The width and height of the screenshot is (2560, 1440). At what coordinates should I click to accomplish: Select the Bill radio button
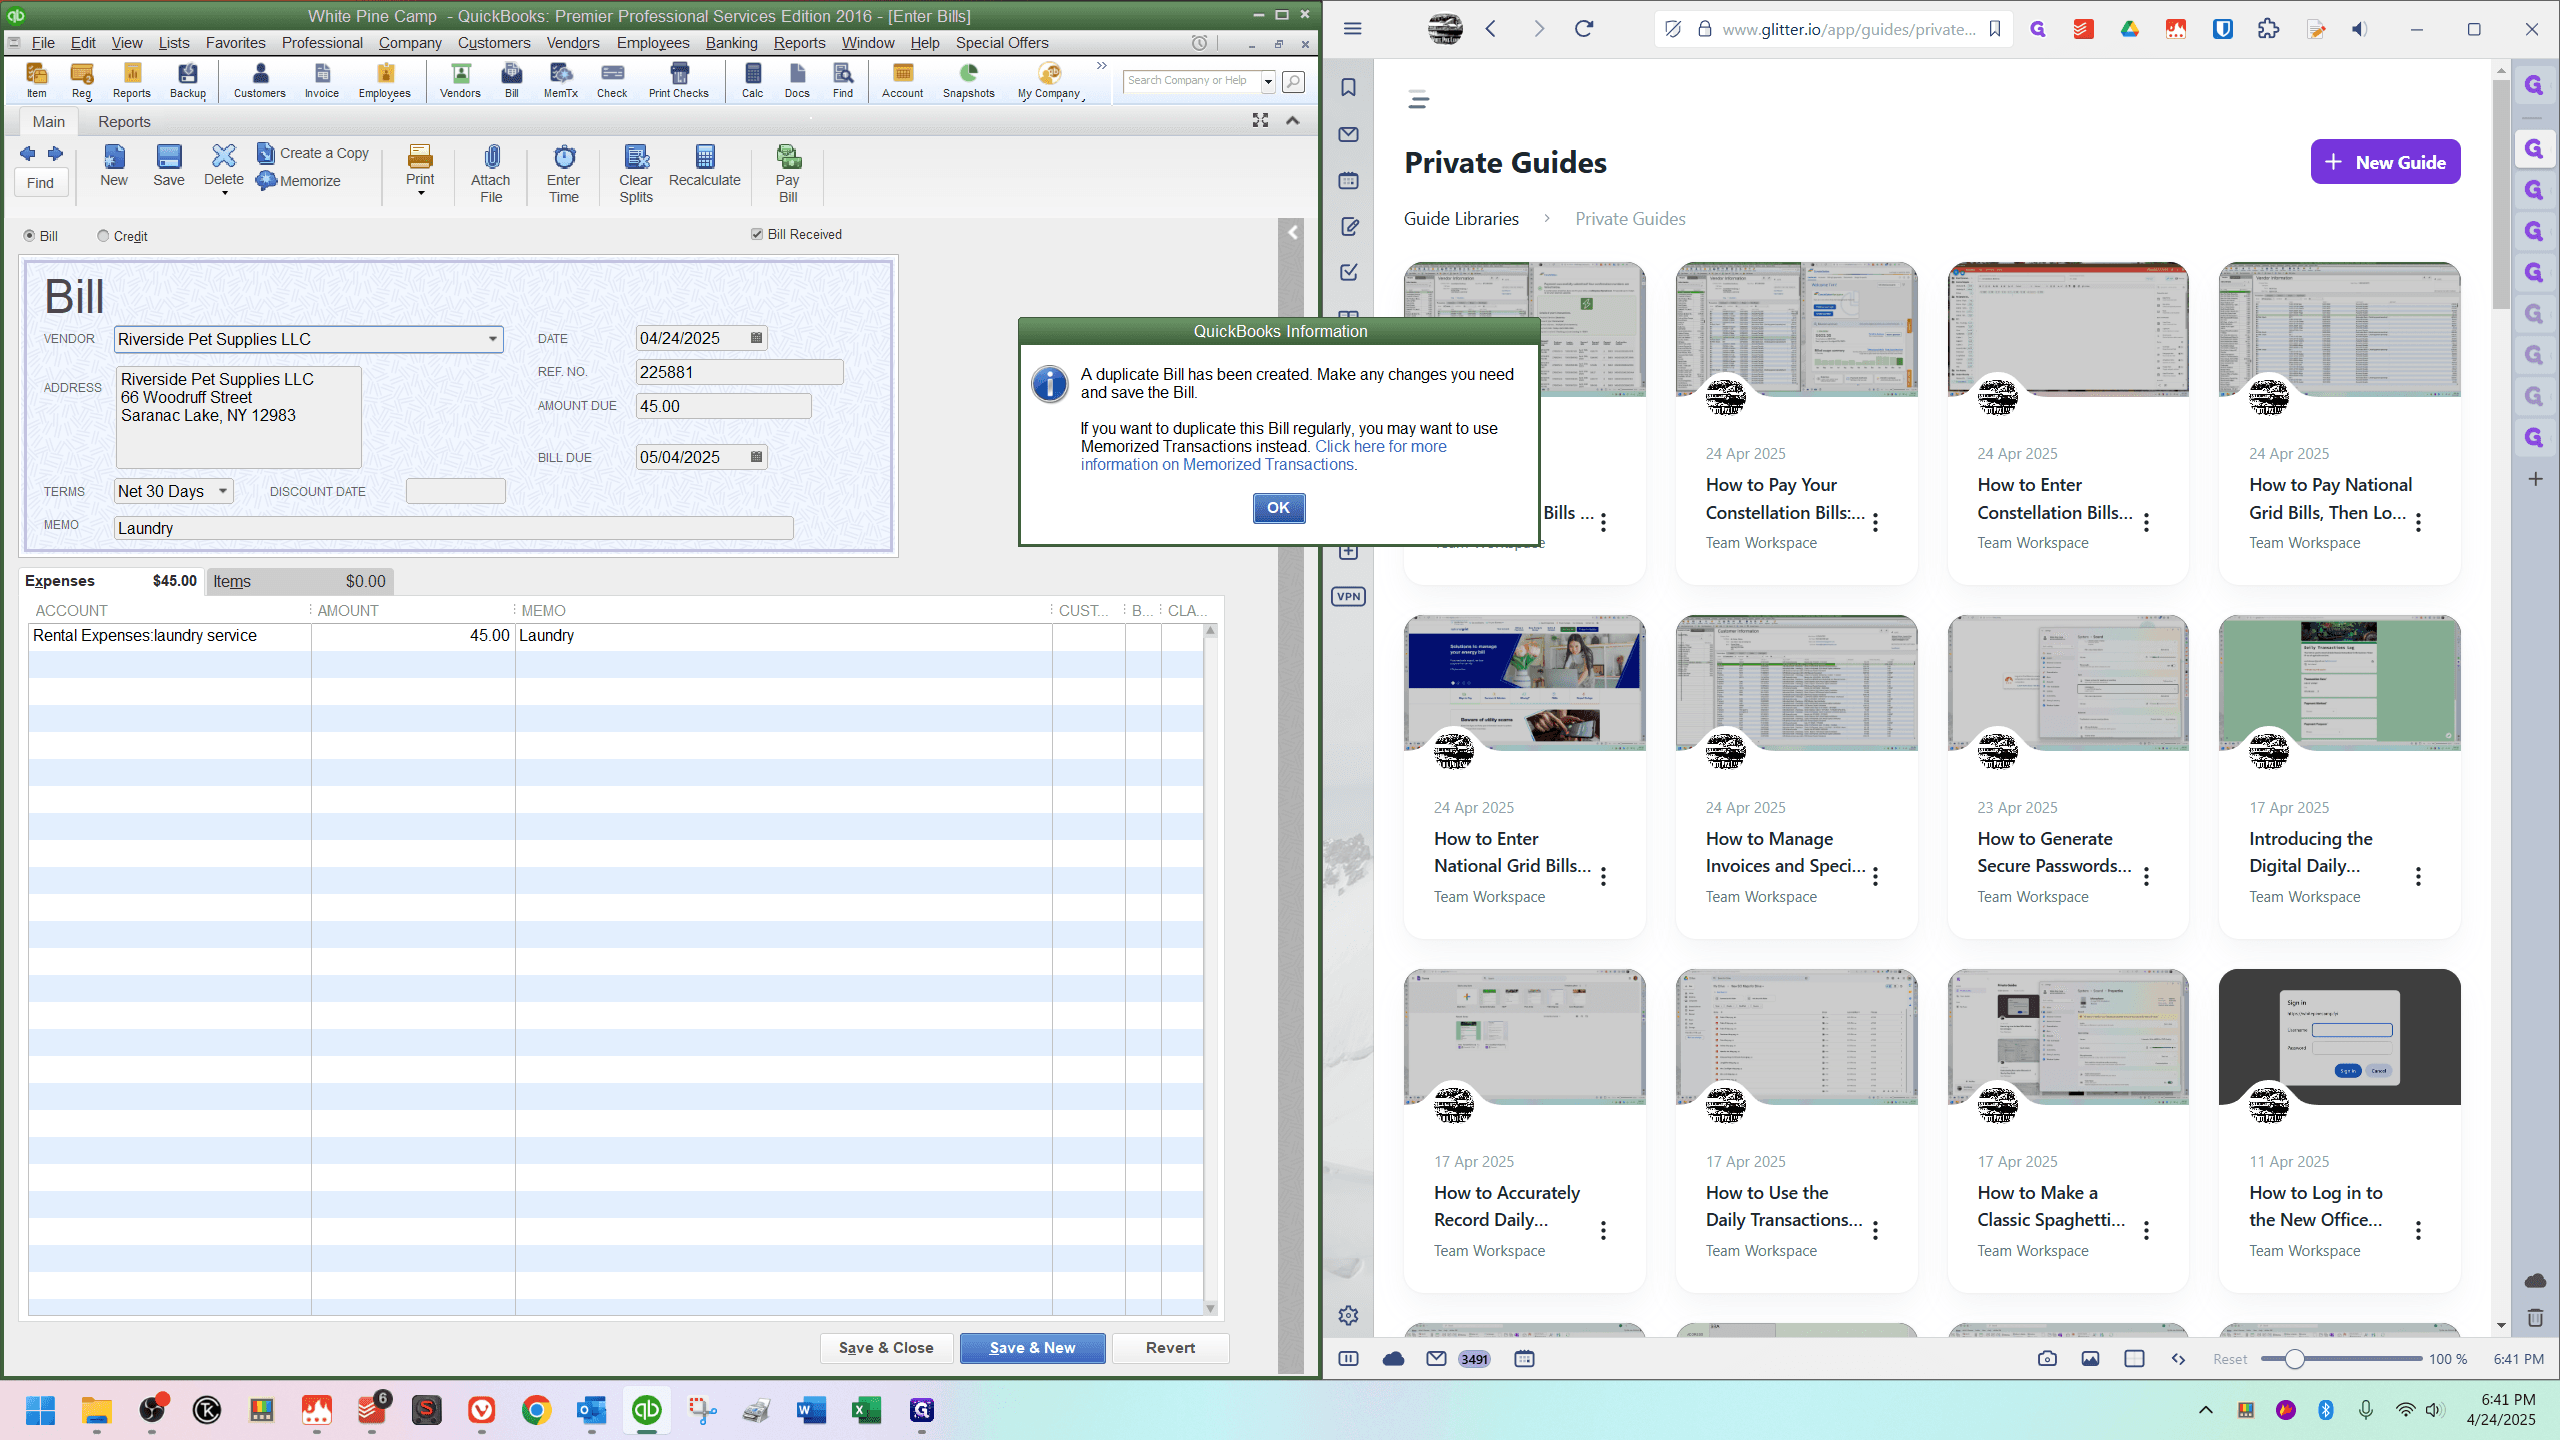(x=29, y=236)
